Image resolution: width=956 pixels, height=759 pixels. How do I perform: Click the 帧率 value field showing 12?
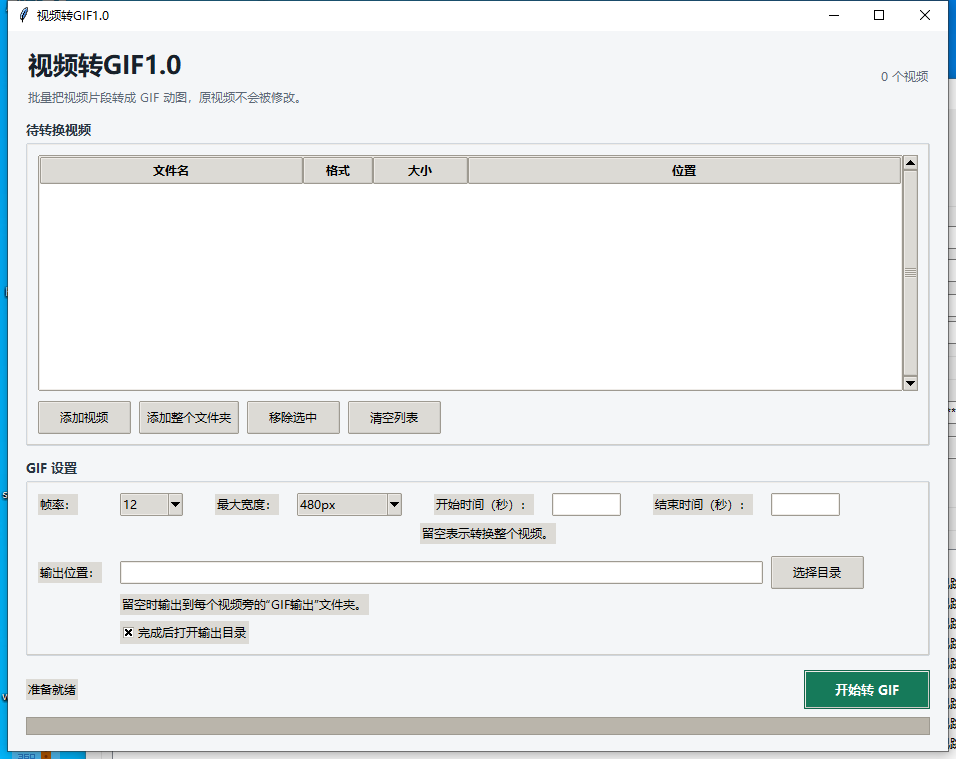point(144,504)
